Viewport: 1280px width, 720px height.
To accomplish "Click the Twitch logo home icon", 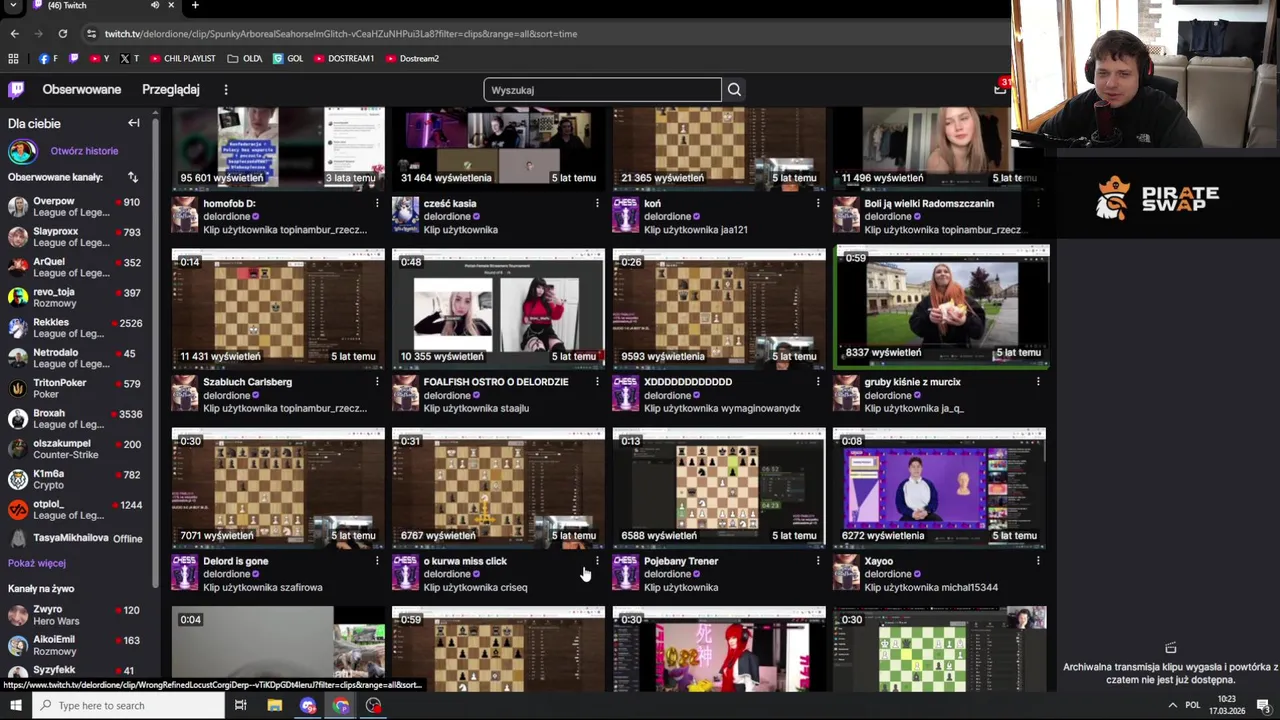I will (x=16, y=90).
